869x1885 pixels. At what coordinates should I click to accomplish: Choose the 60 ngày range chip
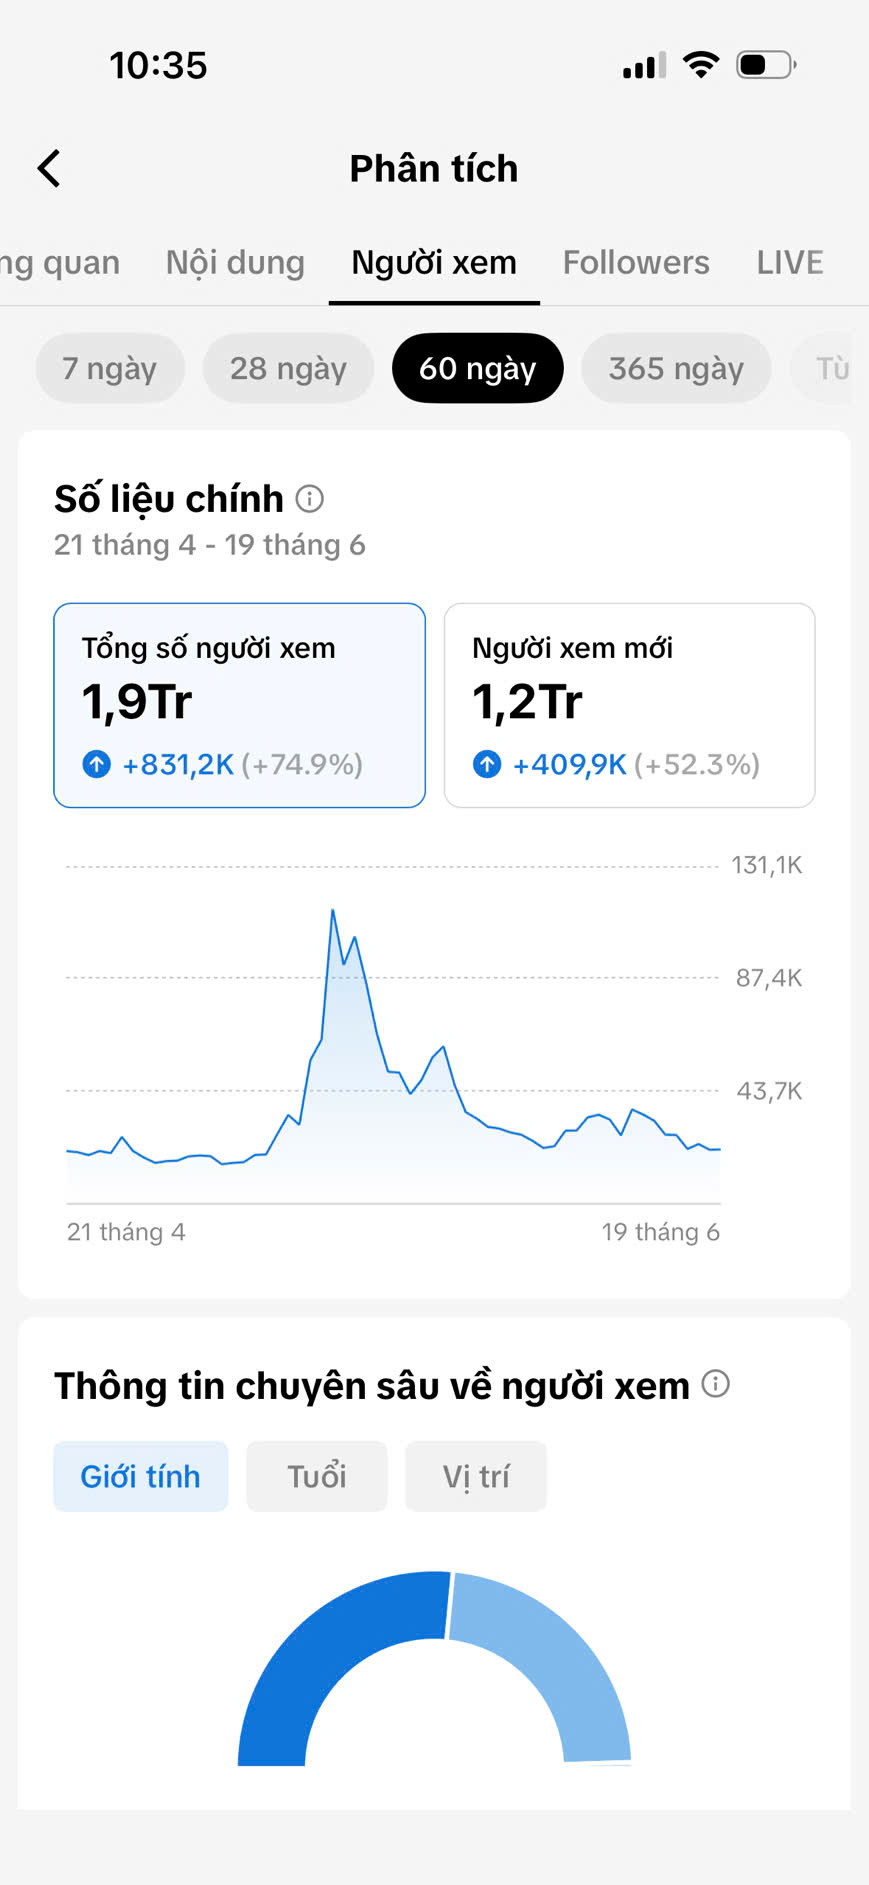[477, 368]
